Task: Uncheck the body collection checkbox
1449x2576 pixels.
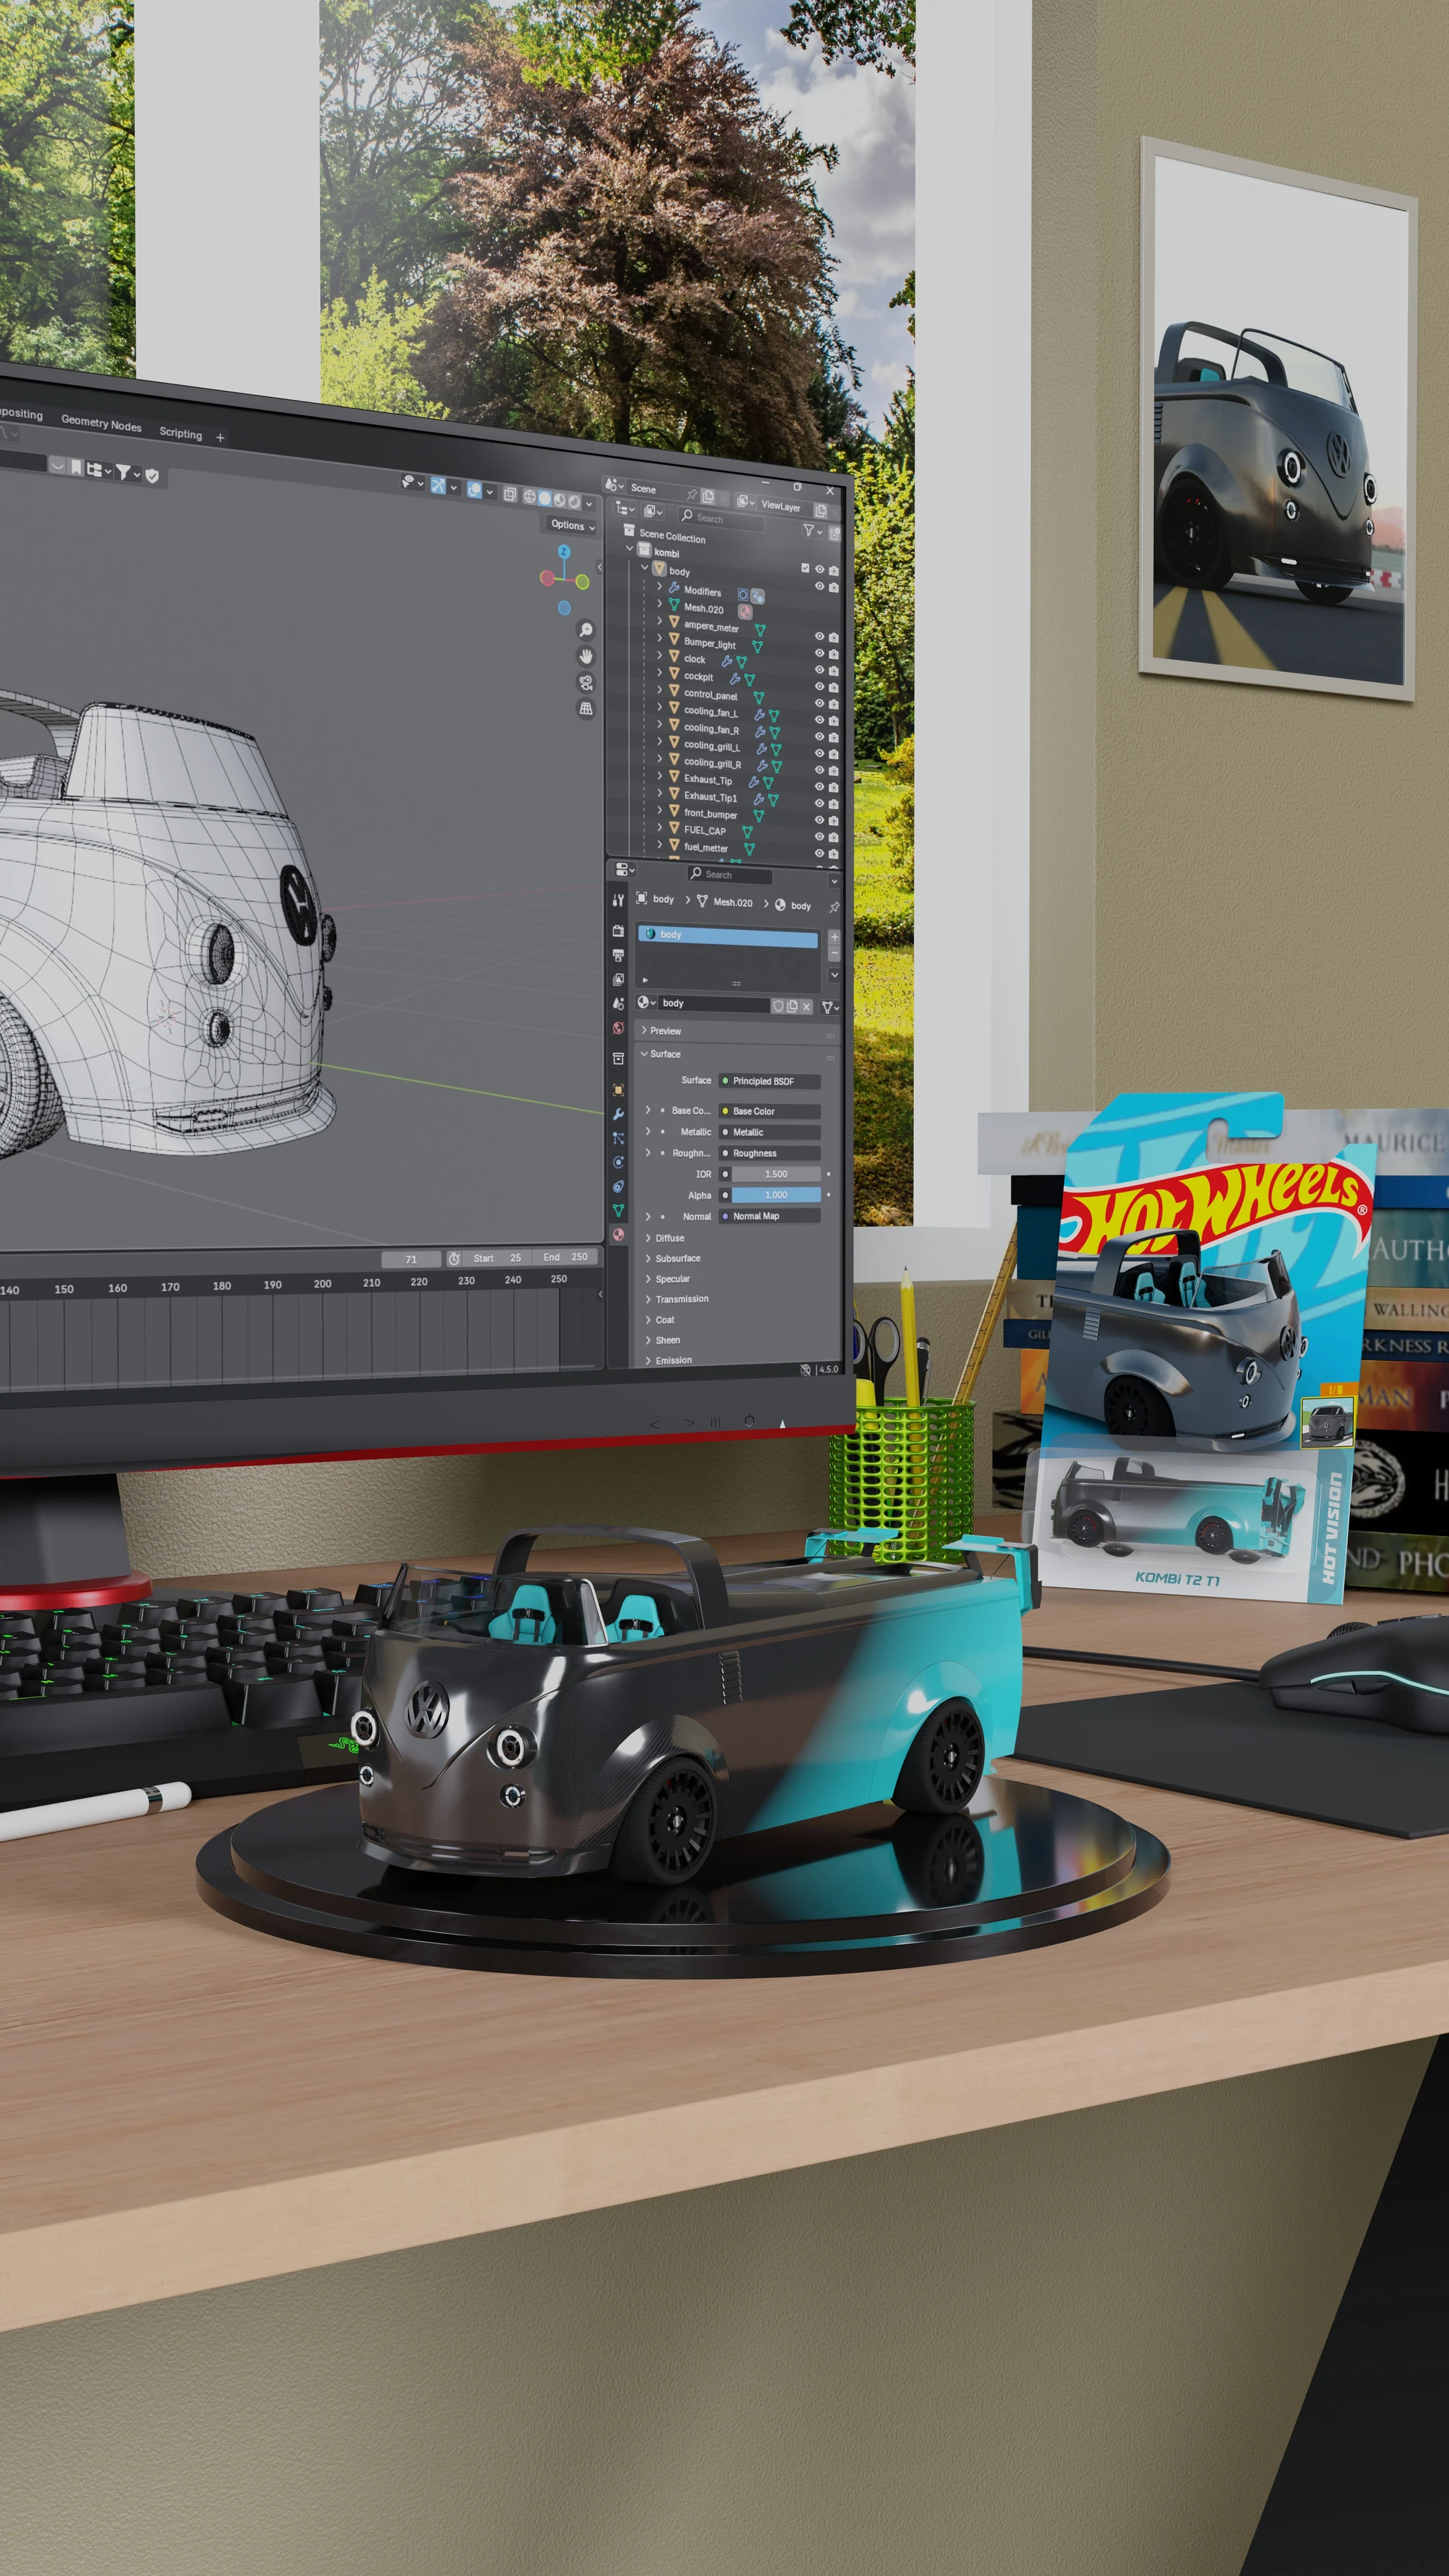Action: (x=806, y=569)
